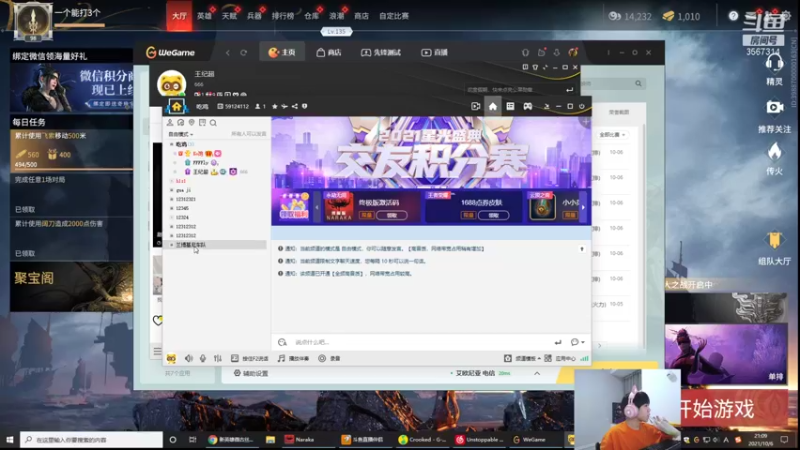This screenshot has height=450, width=800.
Task: Expand the 12324 channel
Action: pos(171,217)
